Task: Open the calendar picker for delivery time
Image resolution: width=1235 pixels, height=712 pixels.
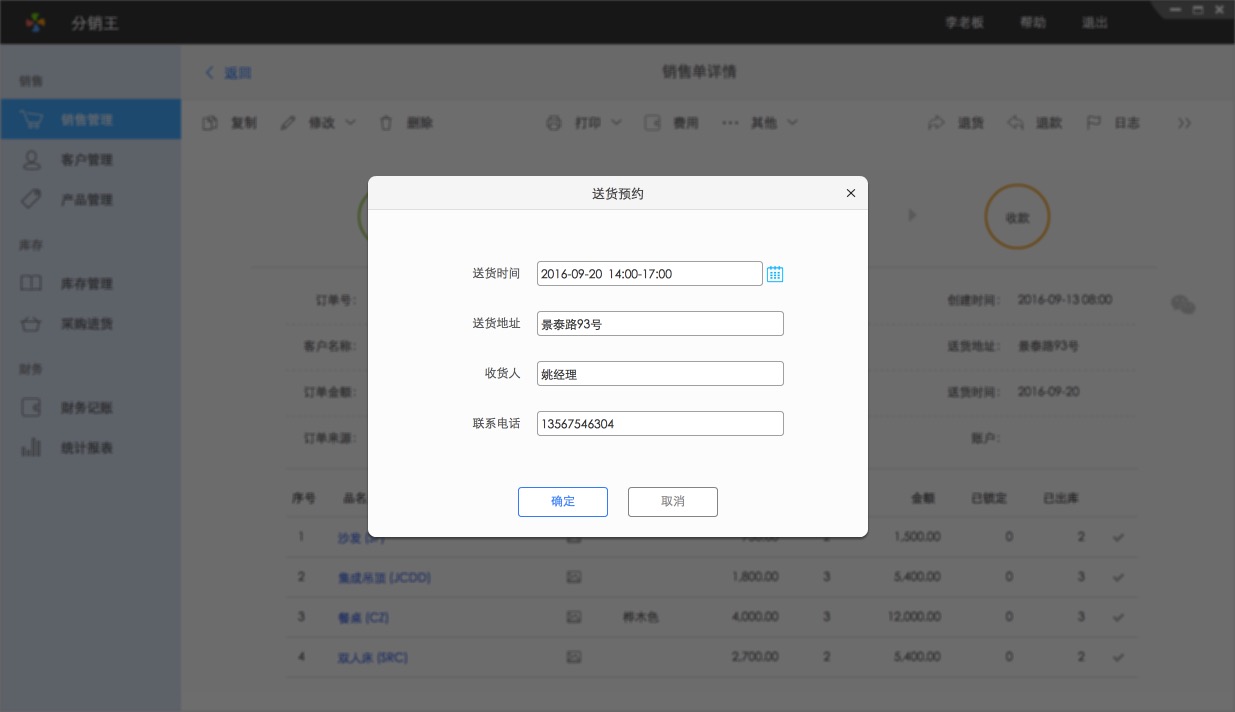Action: pyautogui.click(x=775, y=274)
